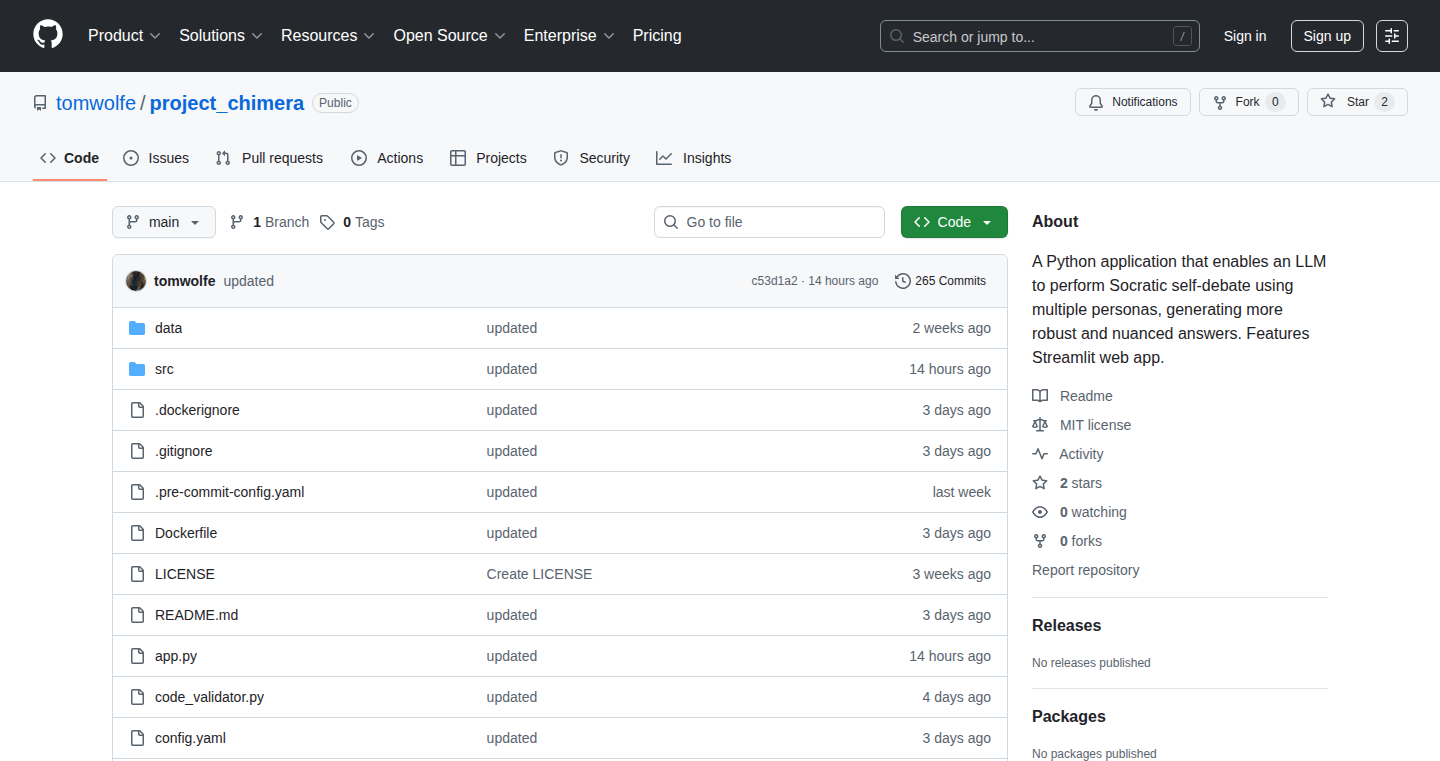This screenshot has height=761, width=1440.
Task: Click the fork count badge showing 0
Action: (1275, 102)
